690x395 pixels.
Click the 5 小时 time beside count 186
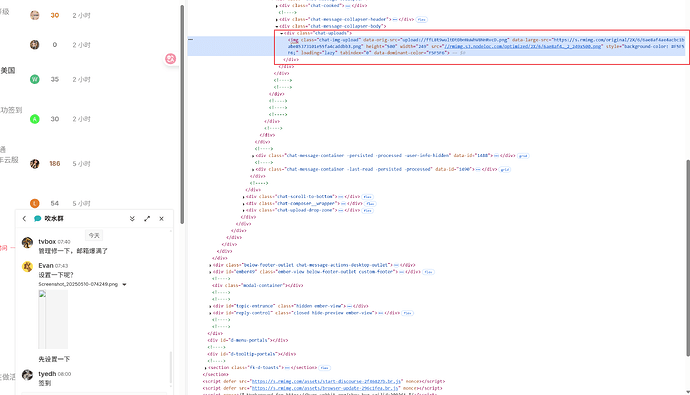81,164
